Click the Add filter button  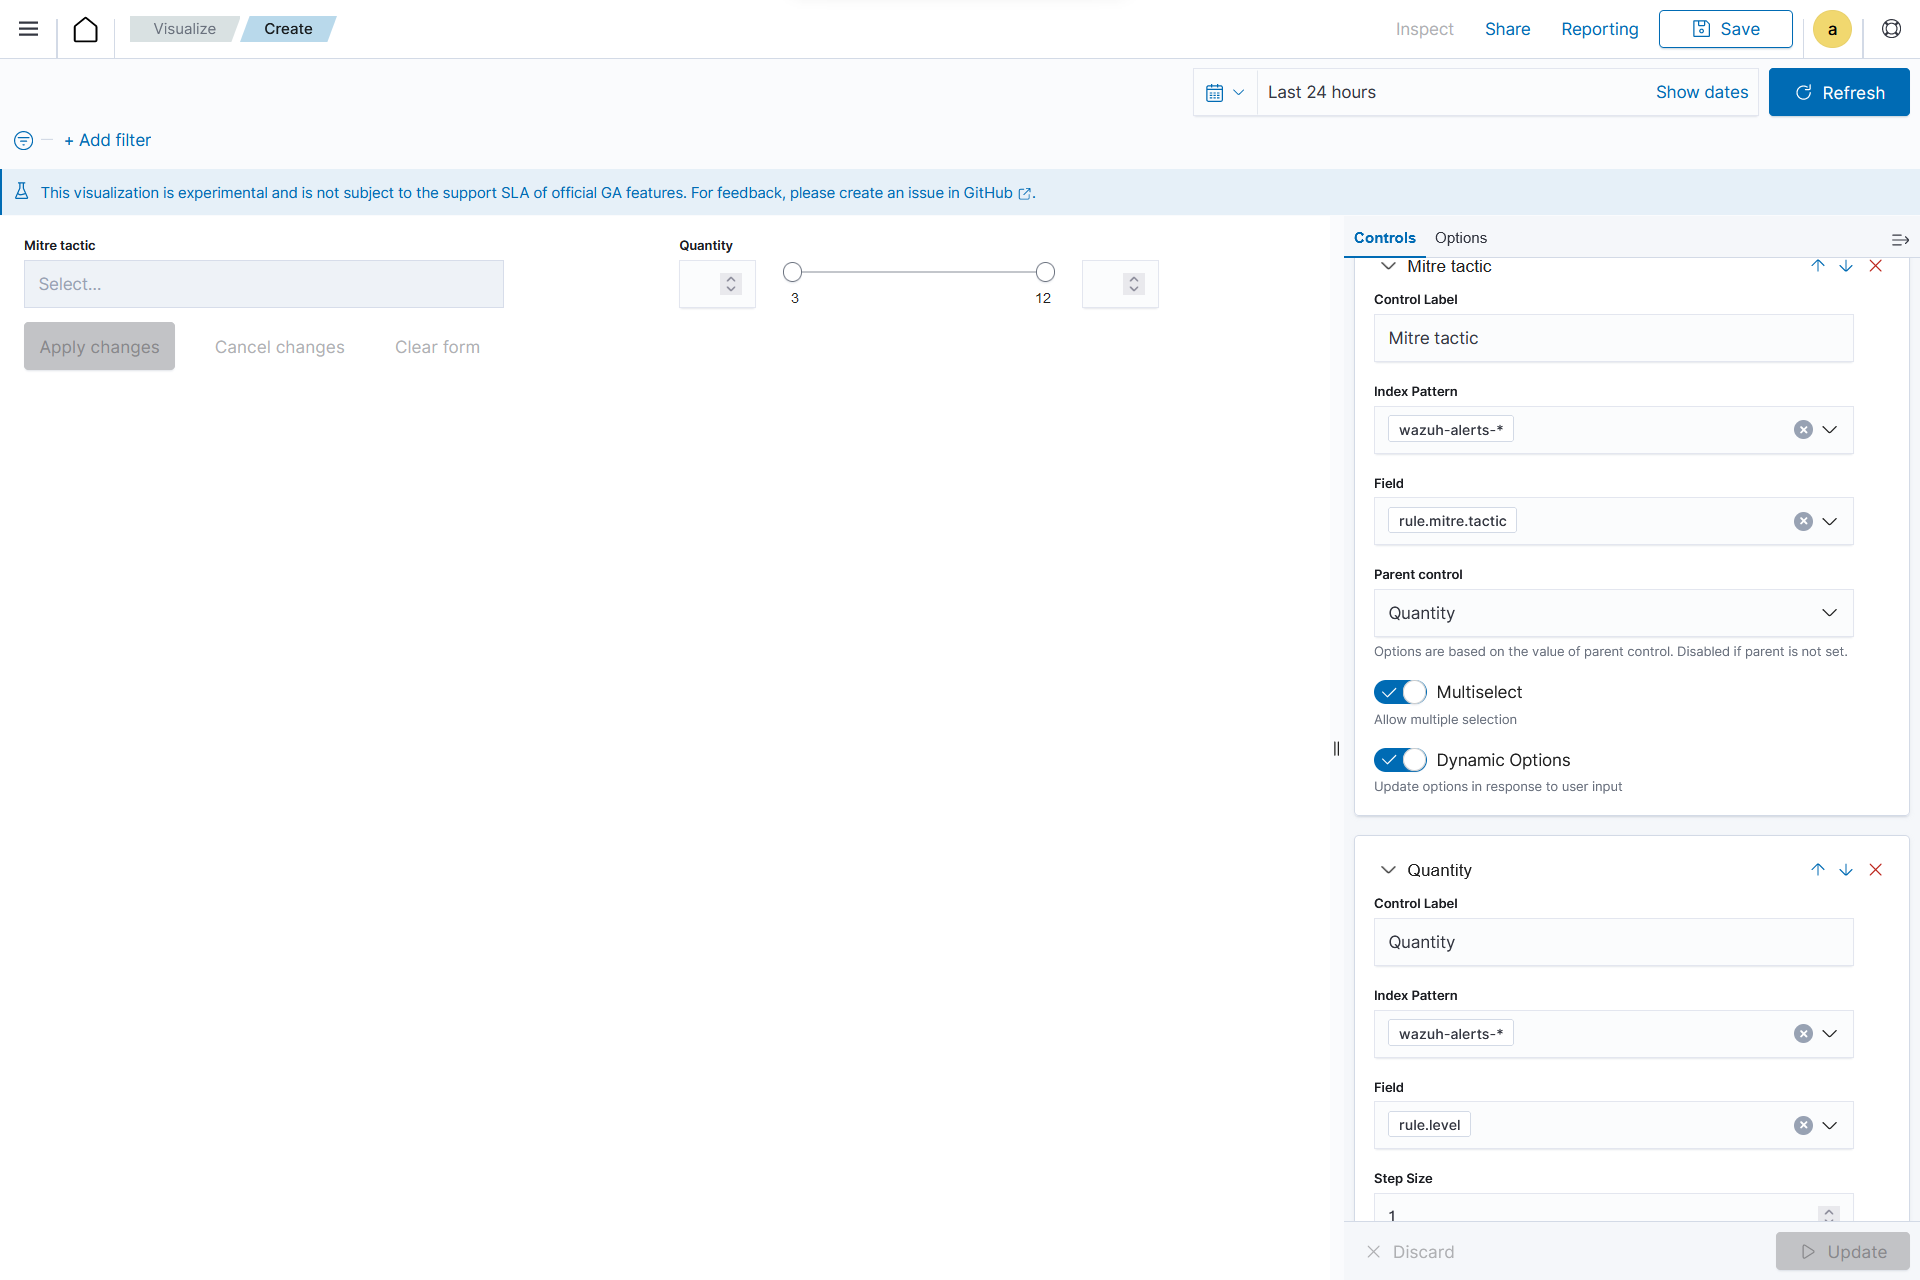[x=107, y=139]
